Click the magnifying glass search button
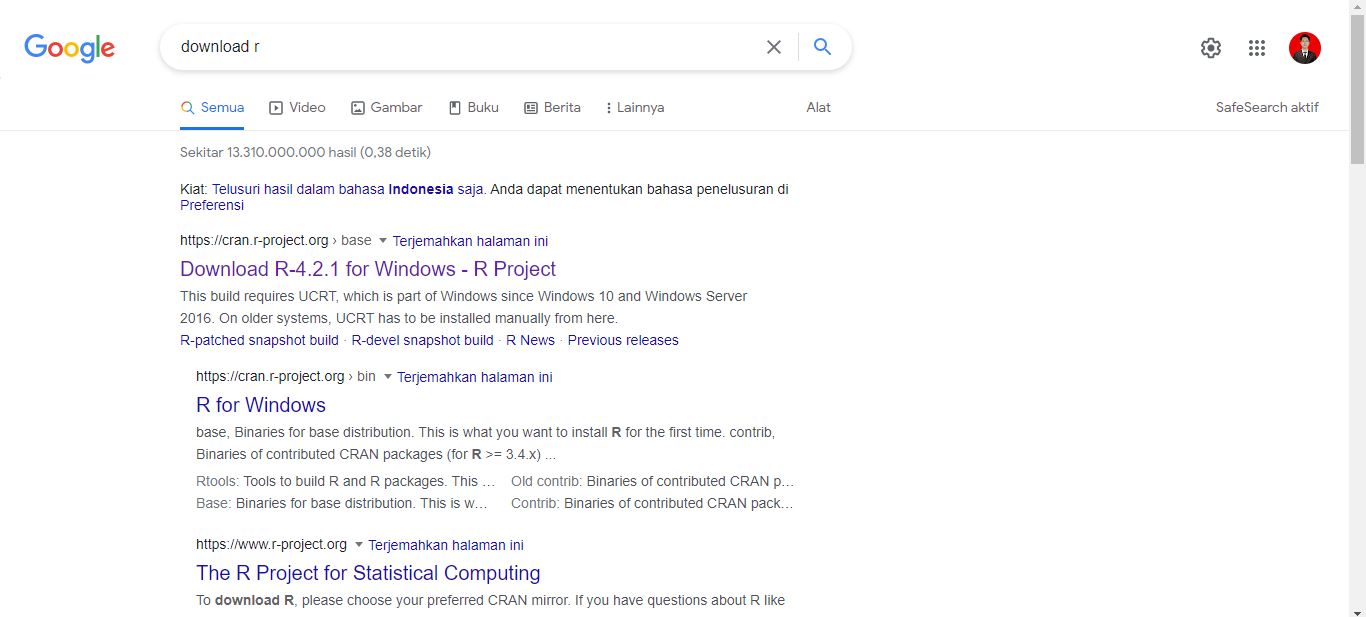 click(822, 47)
